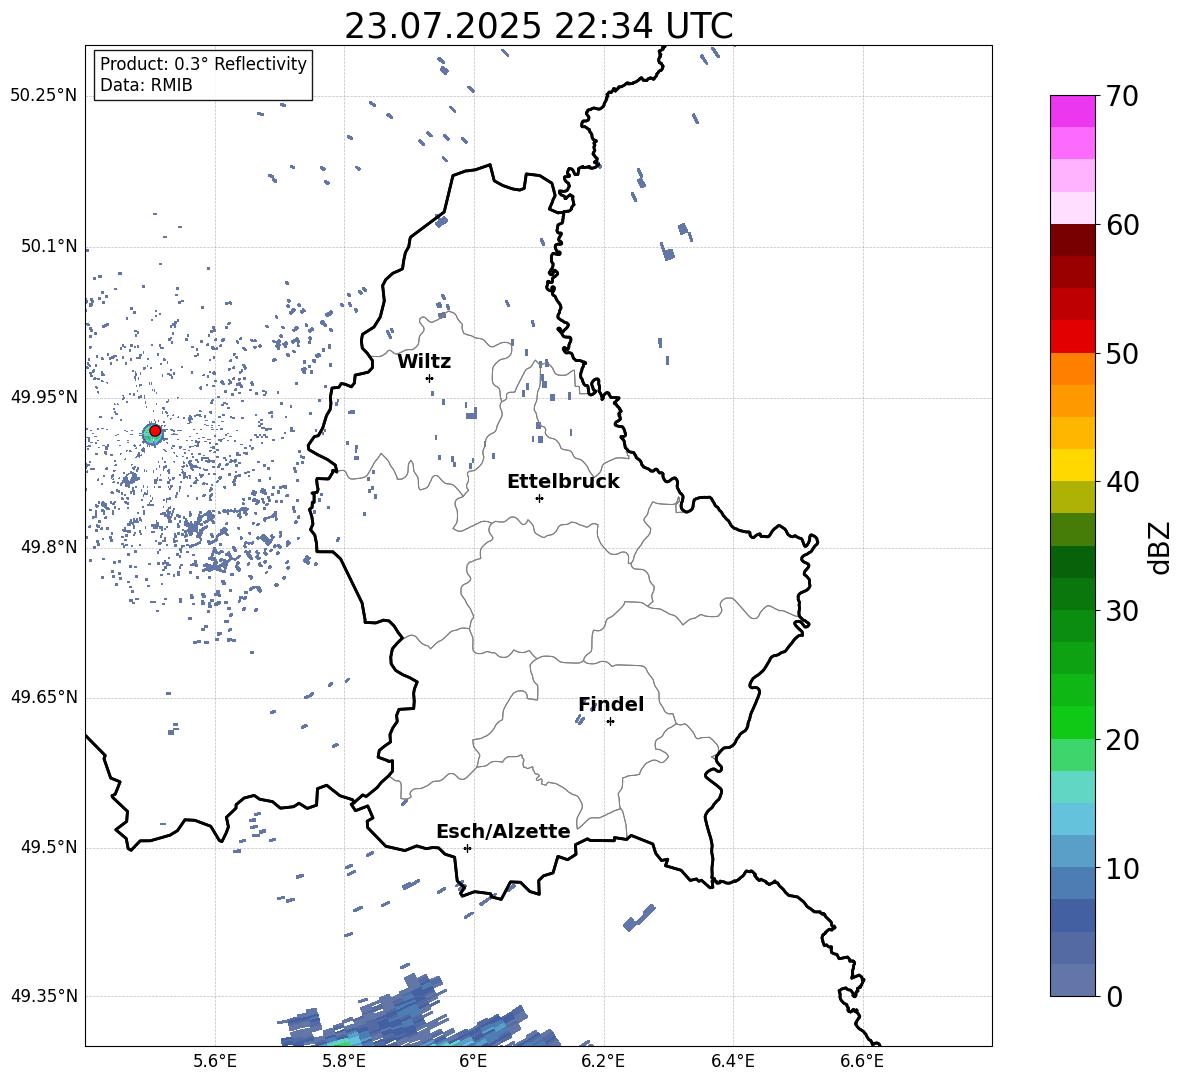The image size is (1184, 1081).
Task: Click the 5.8°E longitude label
Action: (344, 1061)
